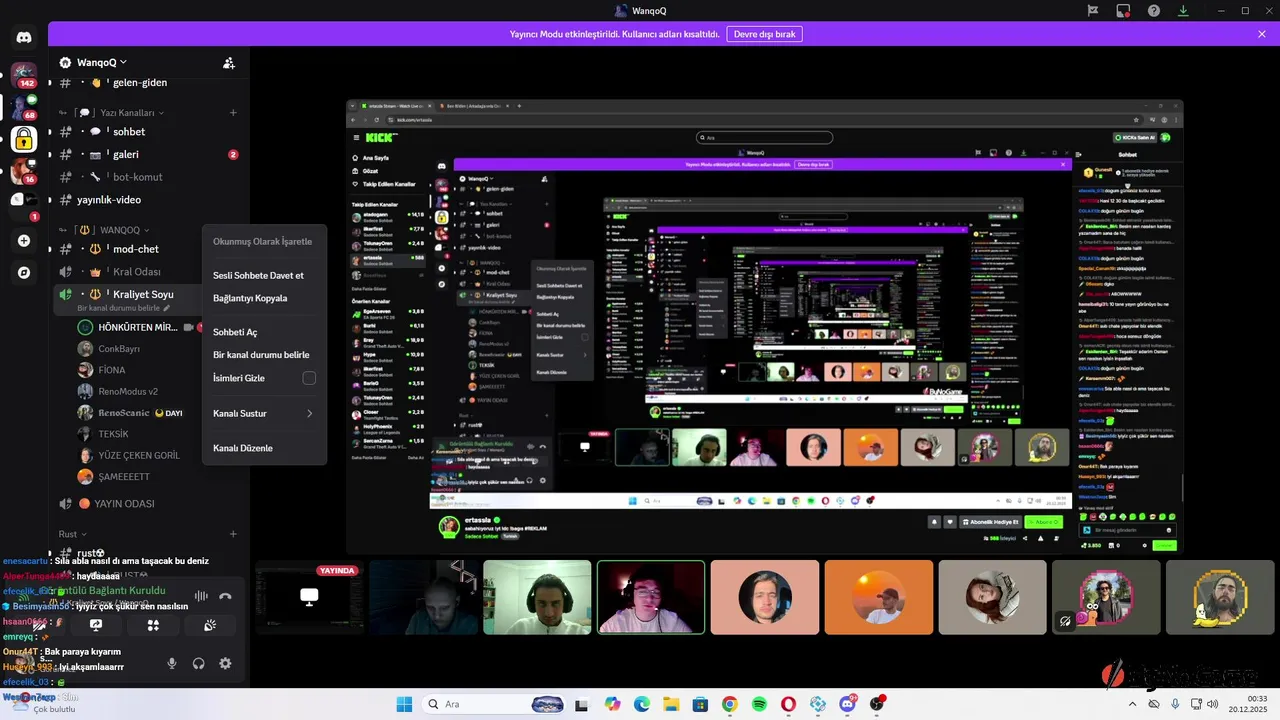
Task: Click channel status text under Kraliyet Soyu
Action: pyautogui.click(x=122, y=308)
